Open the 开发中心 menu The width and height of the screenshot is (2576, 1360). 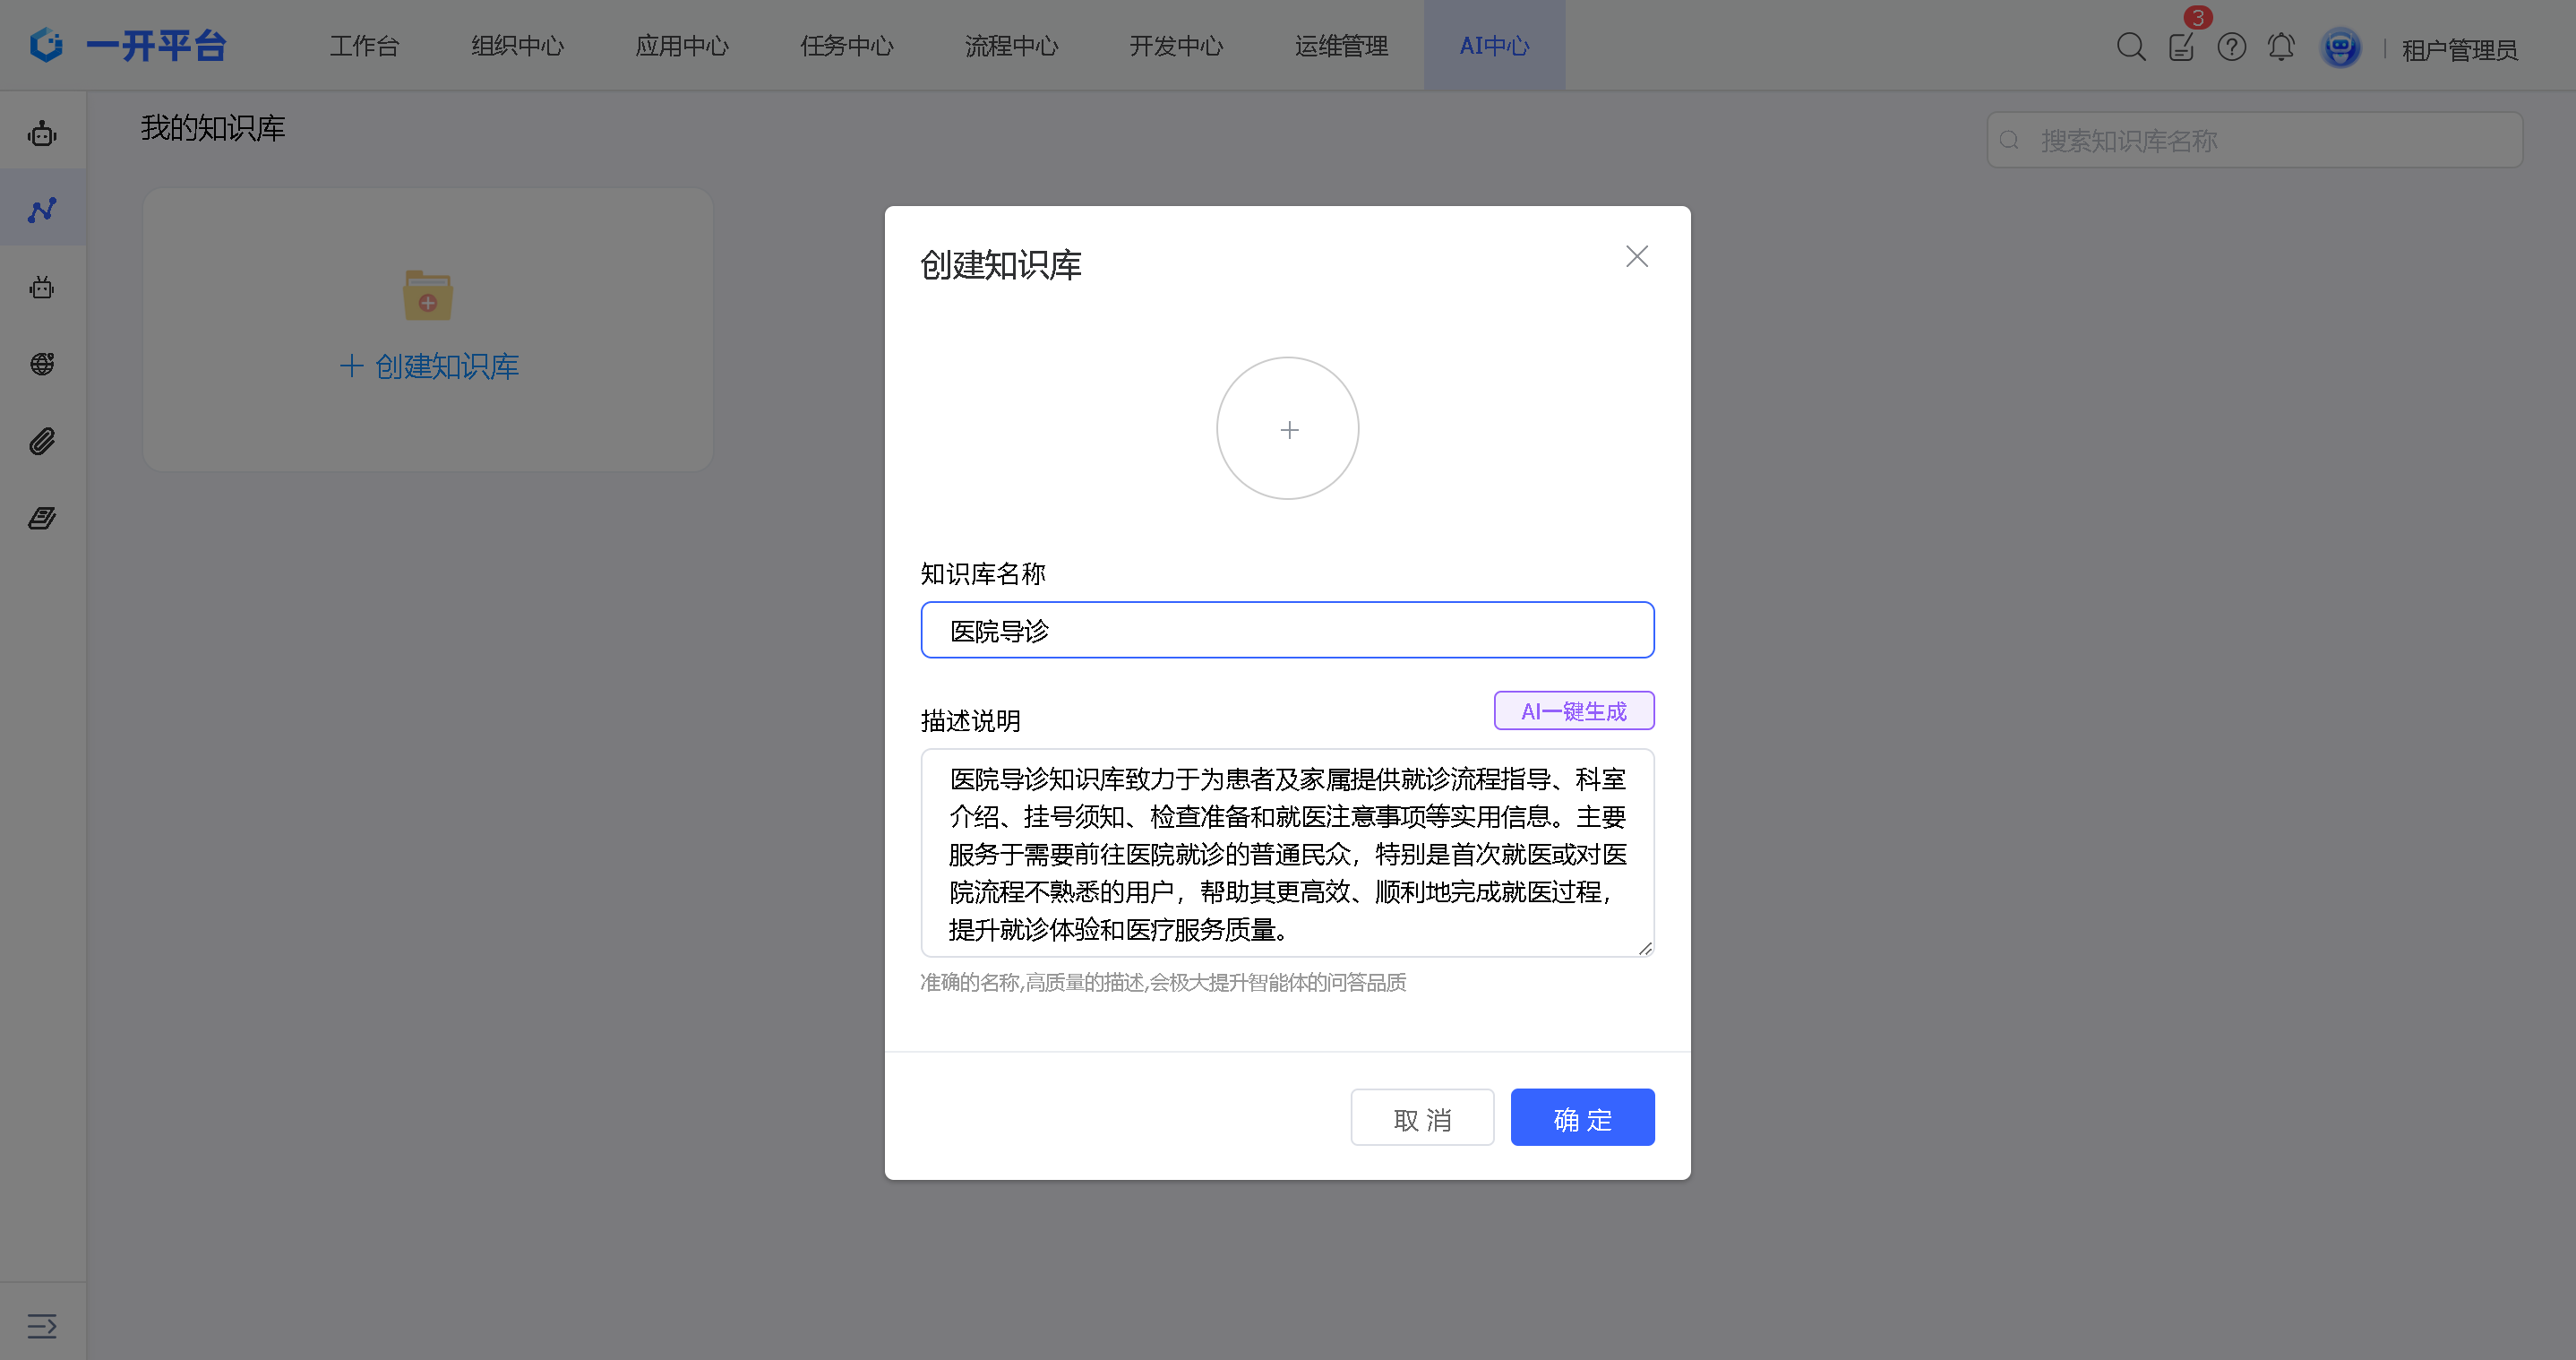click(1176, 46)
